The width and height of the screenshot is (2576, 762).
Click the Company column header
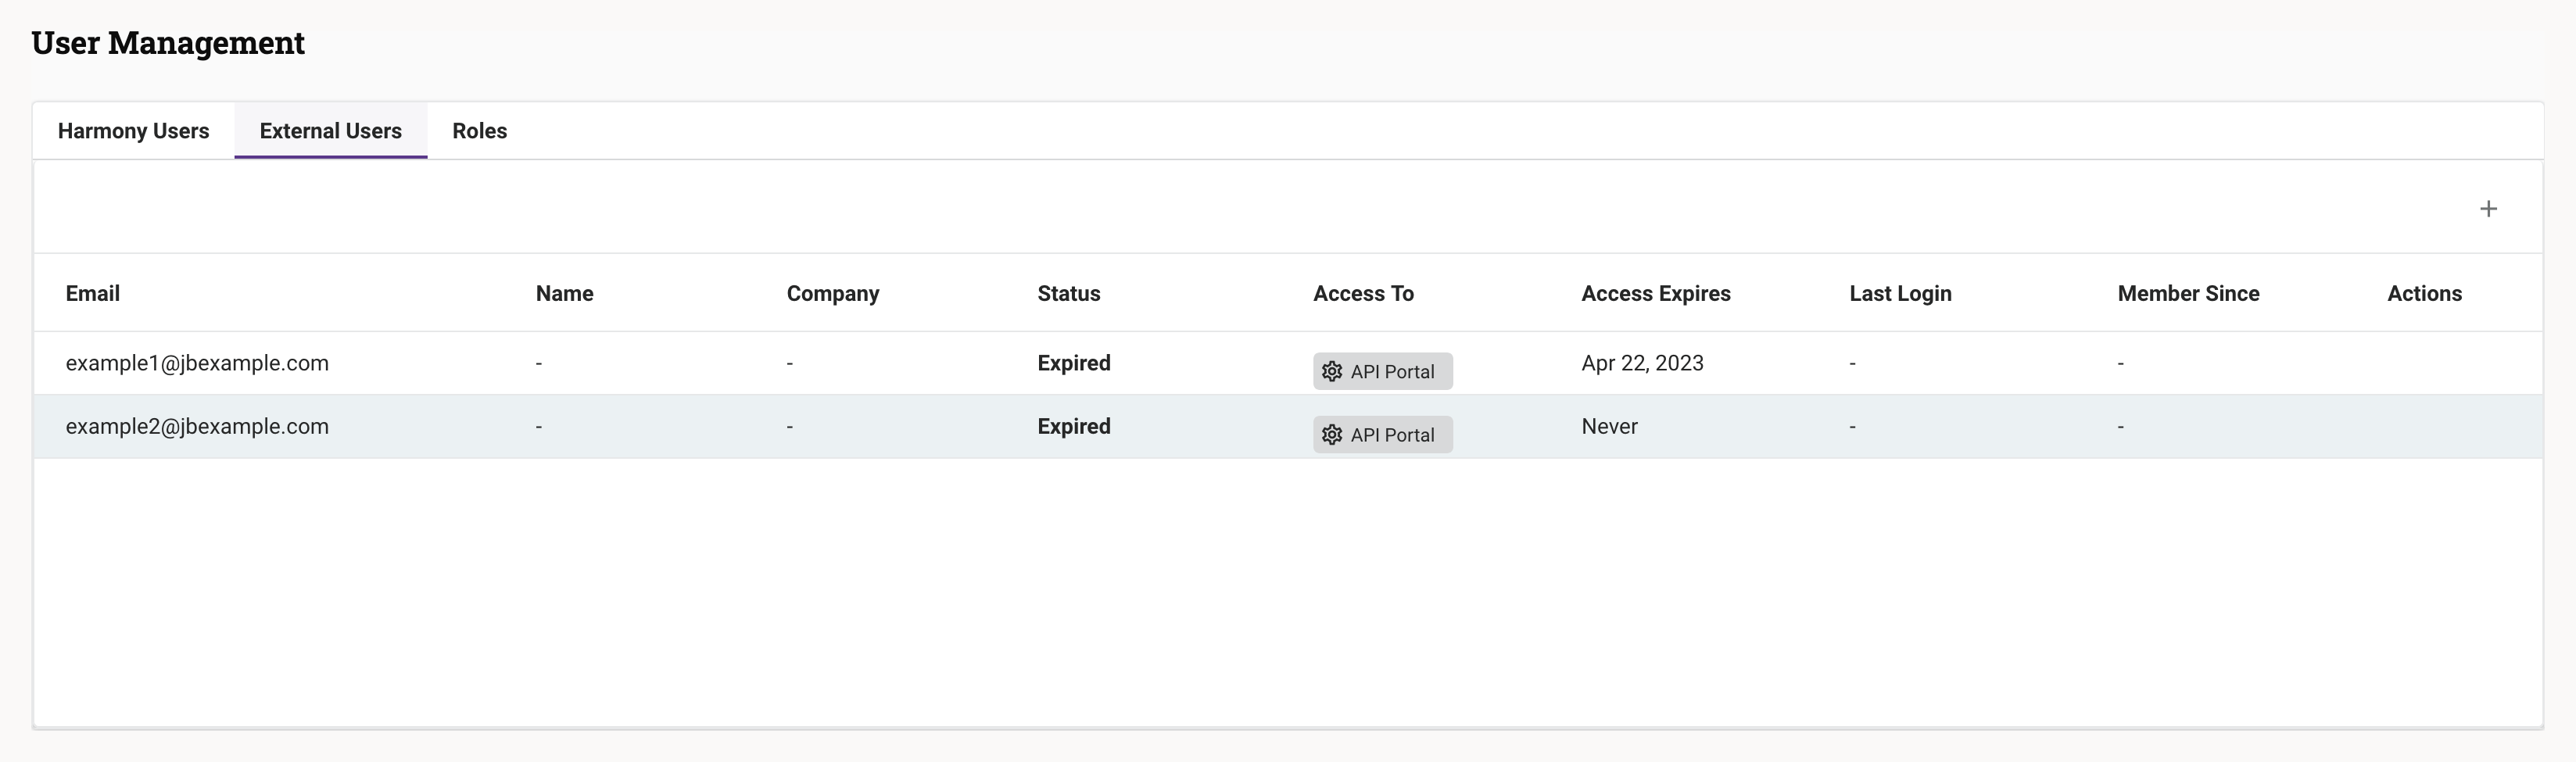pyautogui.click(x=832, y=293)
